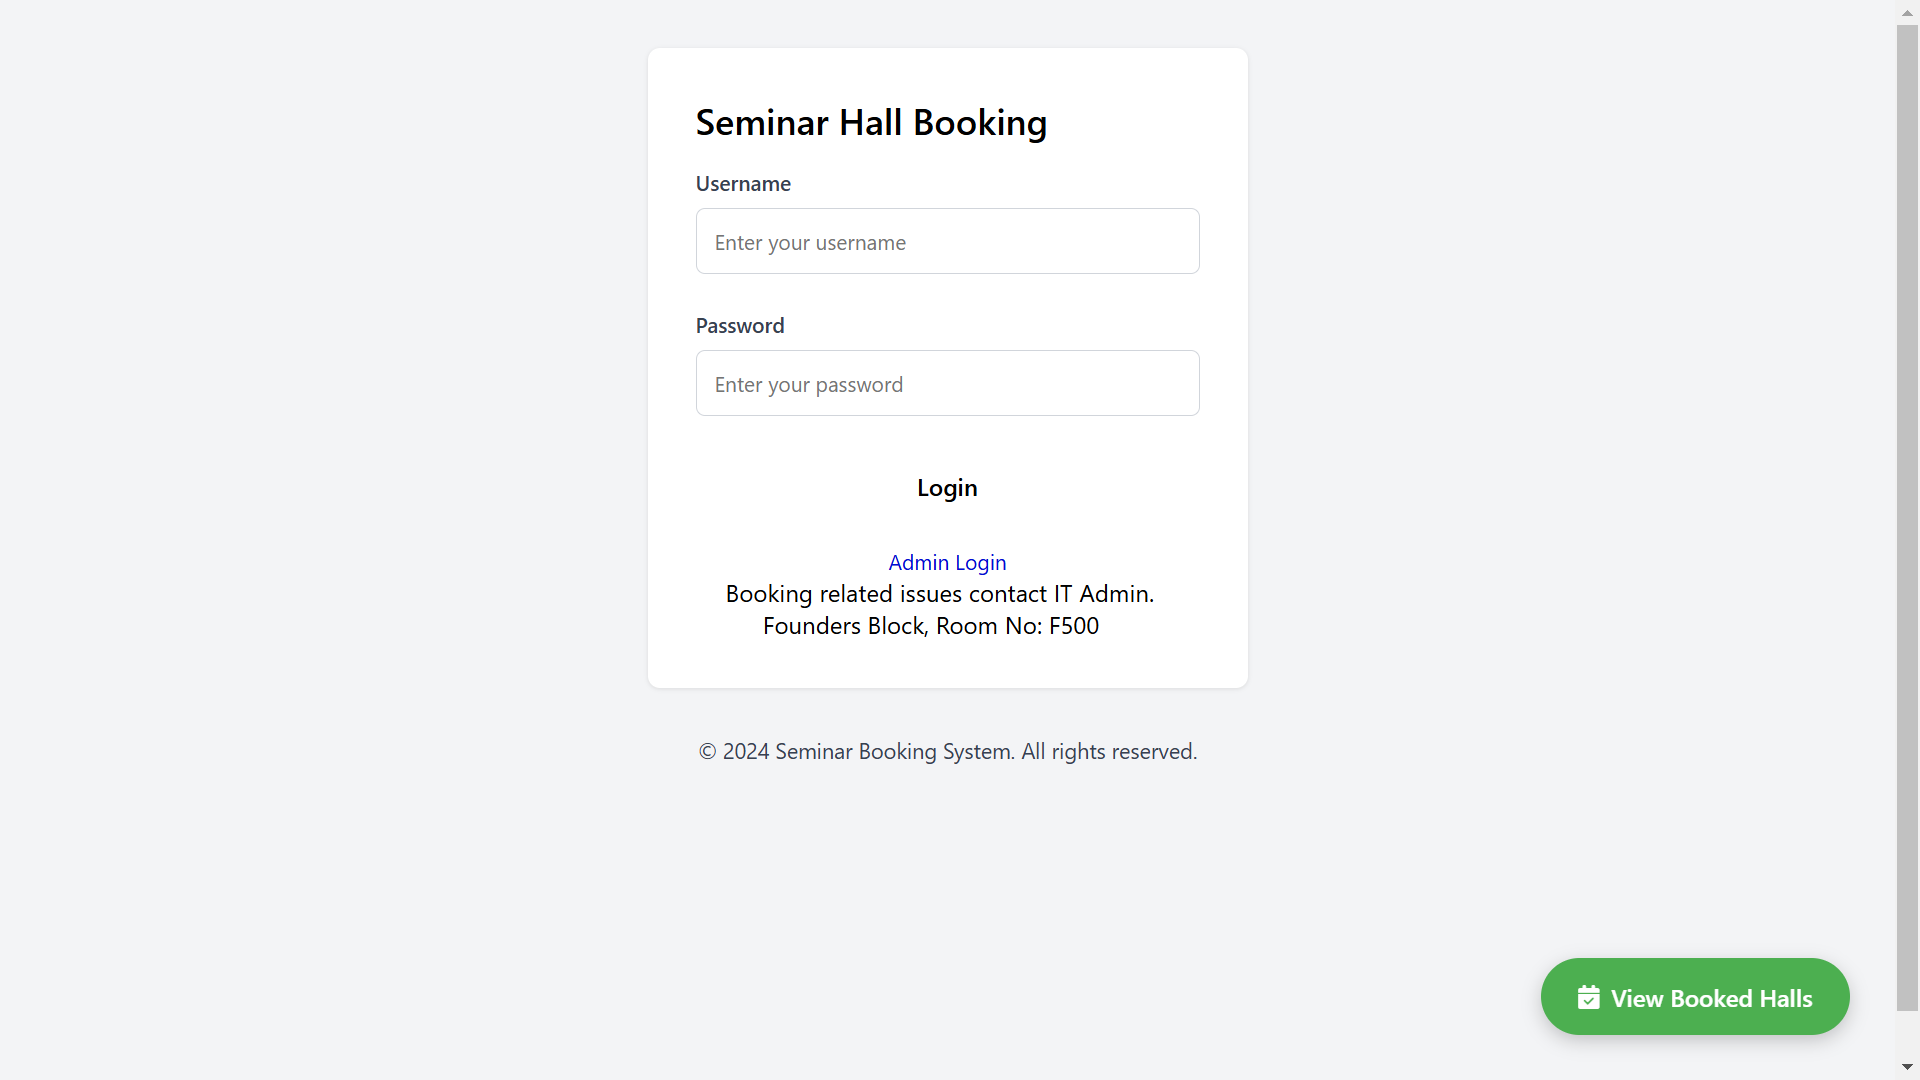
Task: Focus the Password input field
Action: [947, 383]
